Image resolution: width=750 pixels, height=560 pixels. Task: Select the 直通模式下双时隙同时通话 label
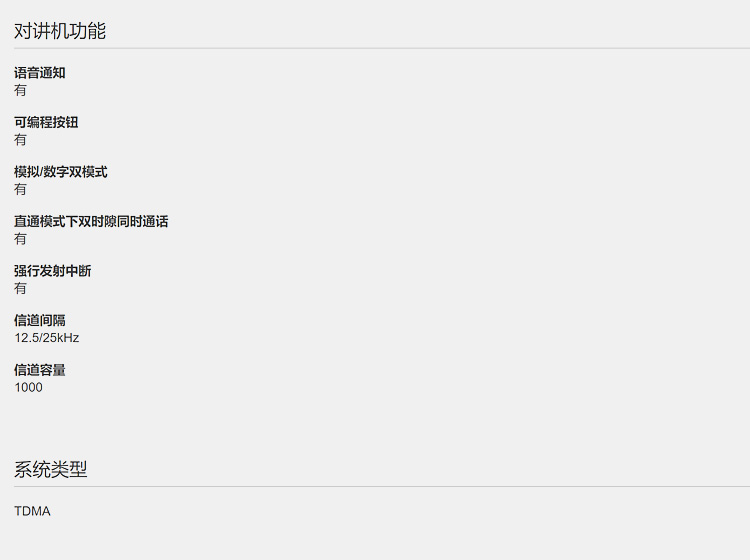91,221
